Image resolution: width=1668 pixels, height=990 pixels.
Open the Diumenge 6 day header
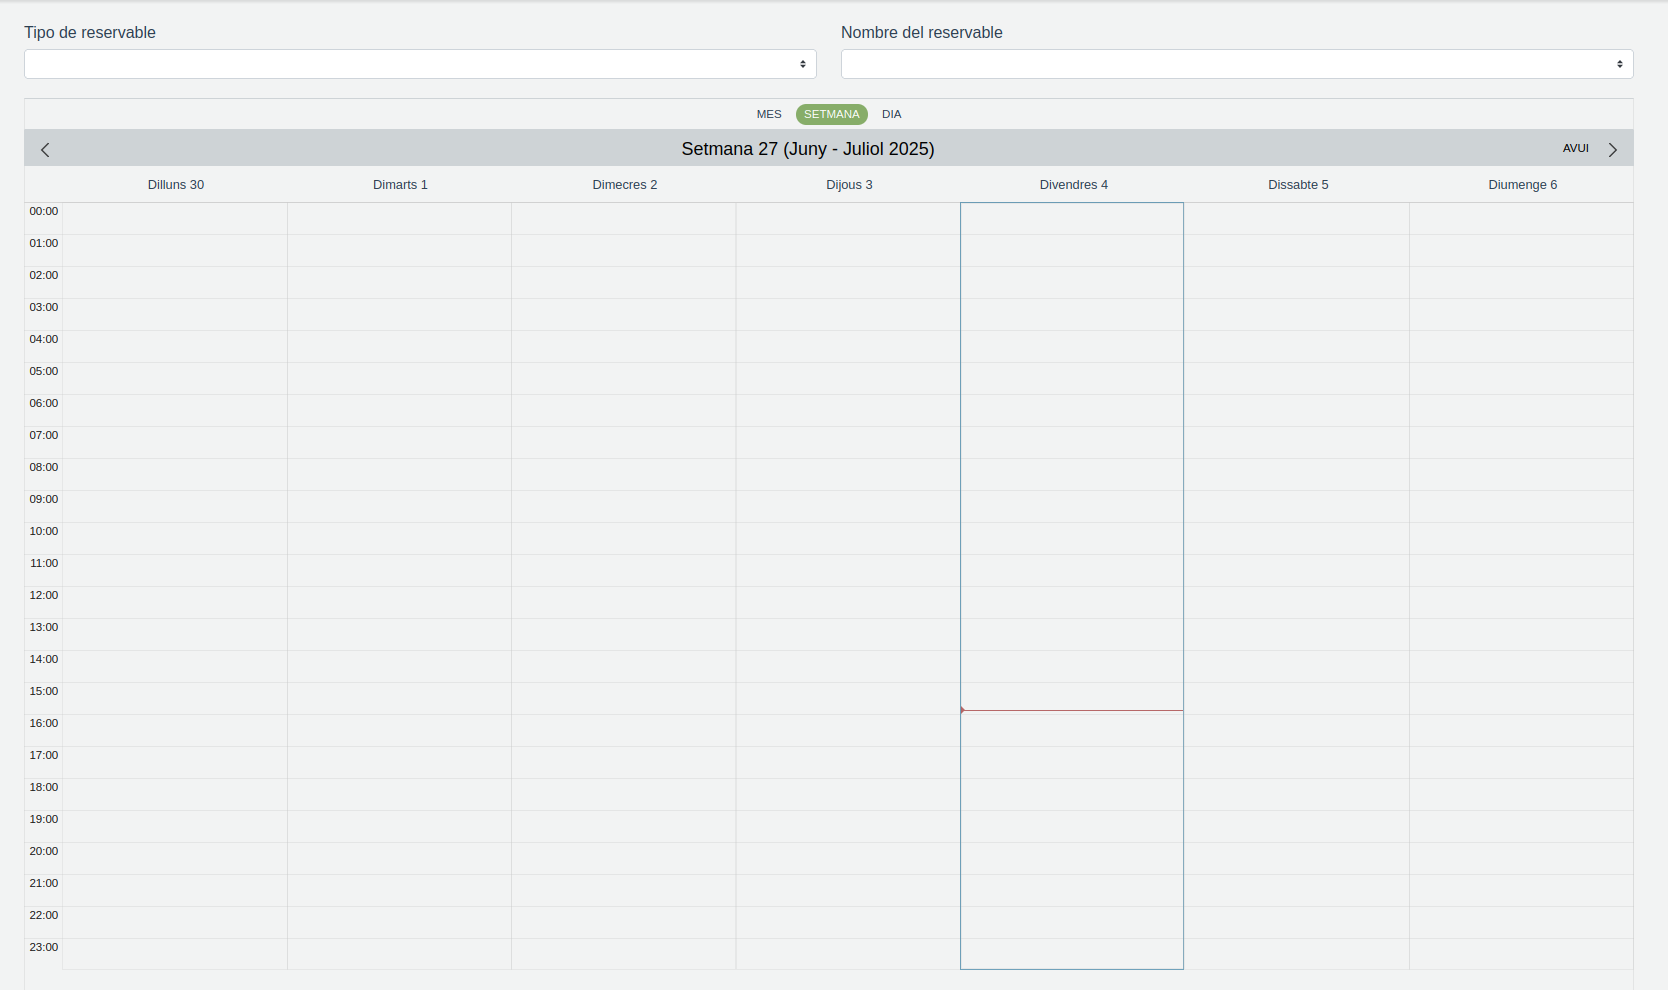1522,185
